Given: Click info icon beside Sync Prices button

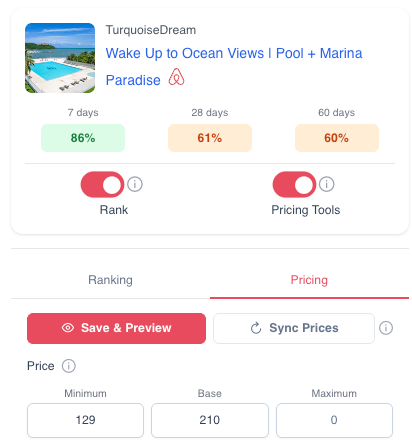Looking at the screenshot, I should 386,328.
